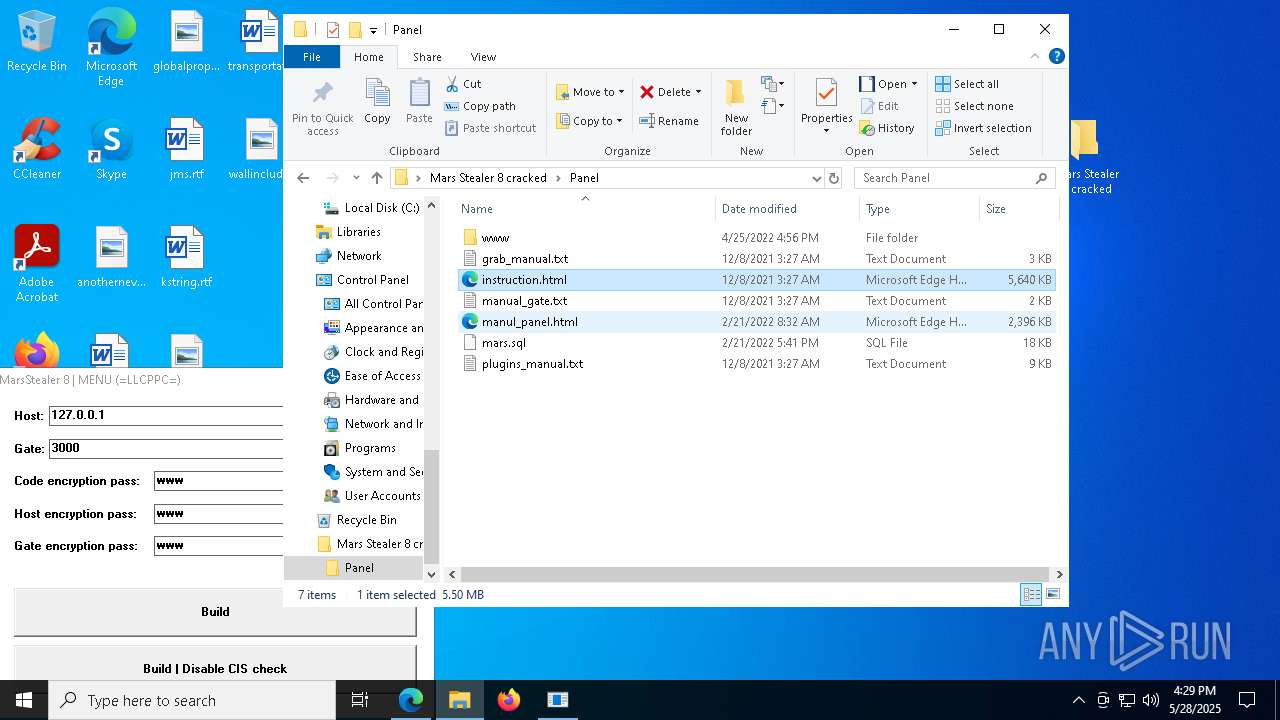The width and height of the screenshot is (1280, 720).
Task: Expand the Delete dropdown arrow
Action: pyautogui.click(x=698, y=92)
